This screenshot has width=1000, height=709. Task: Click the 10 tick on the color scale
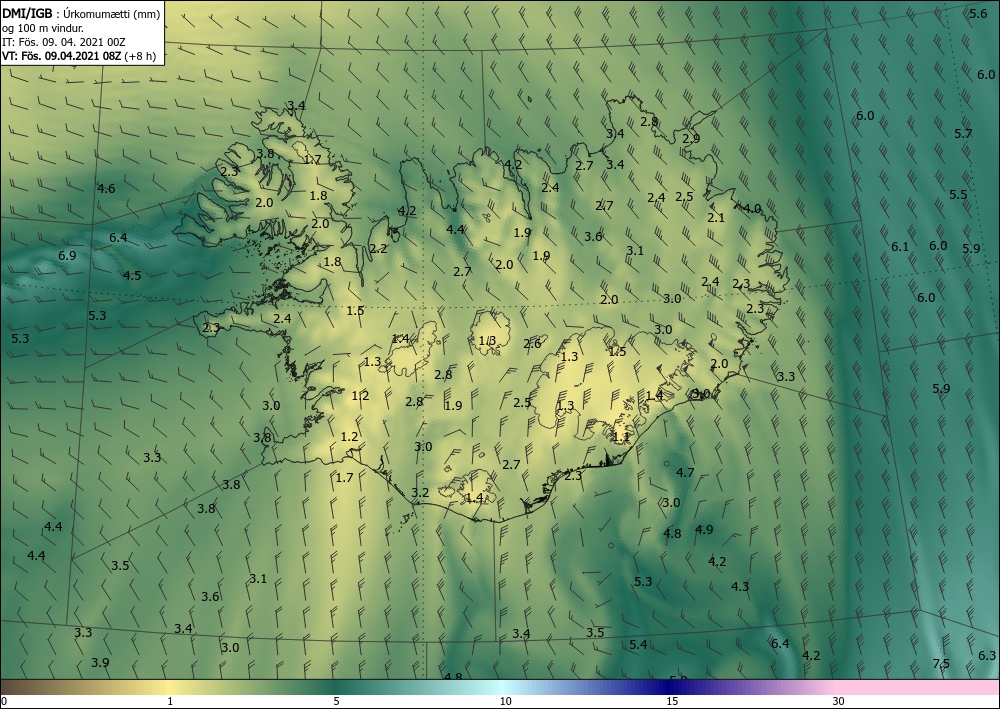click(505, 701)
